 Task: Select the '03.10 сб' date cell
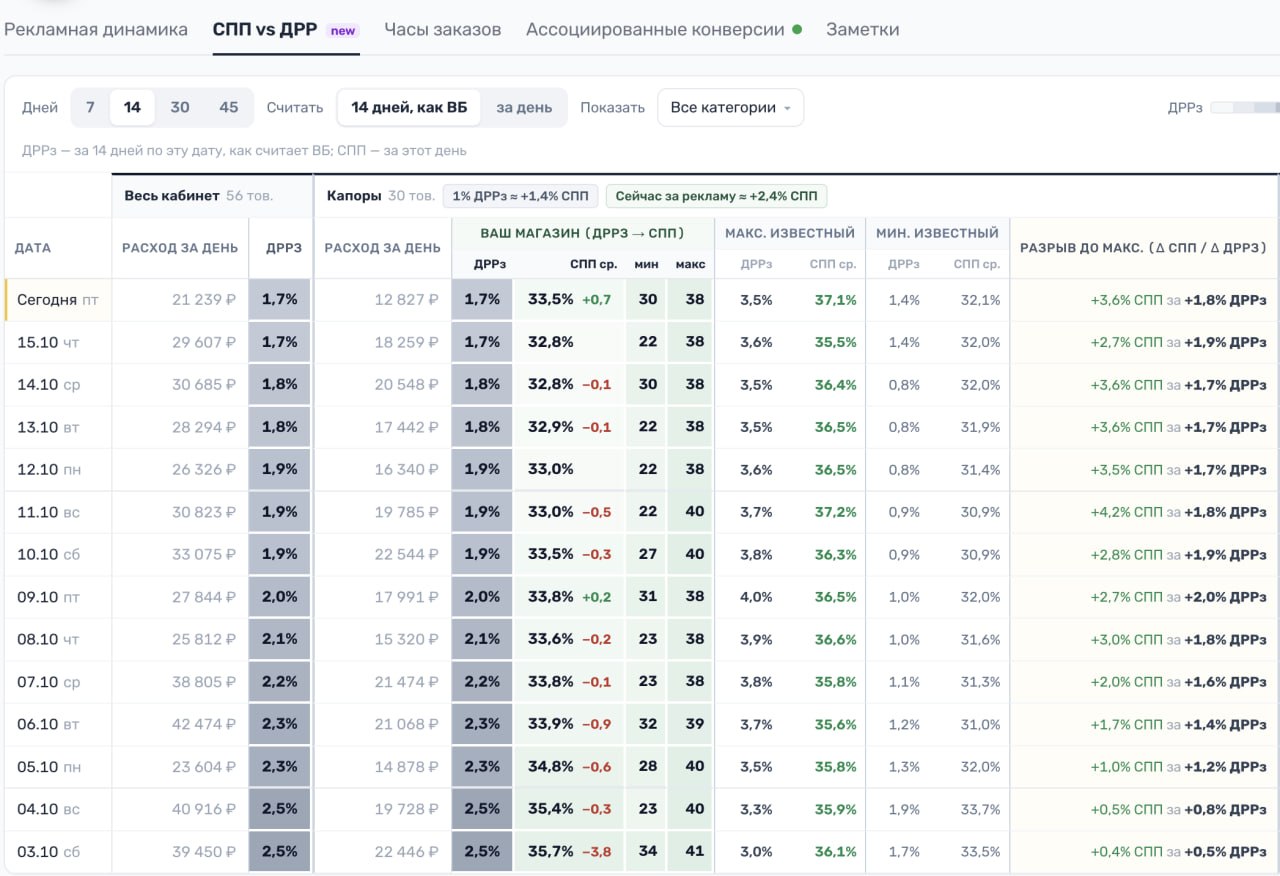point(57,851)
